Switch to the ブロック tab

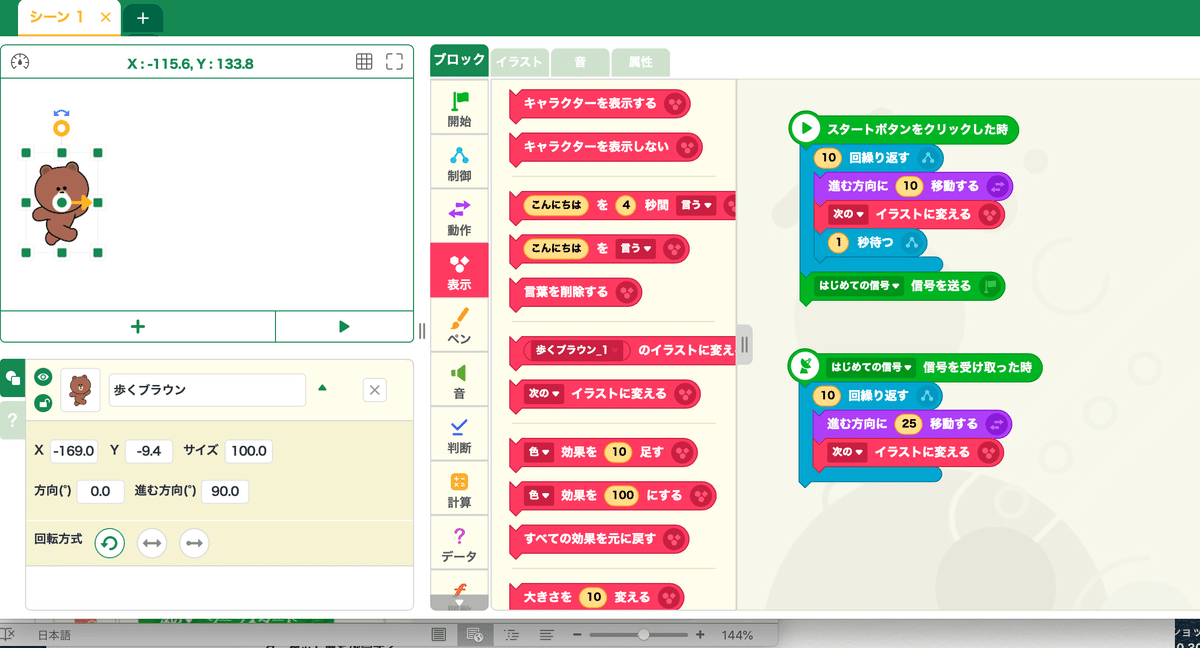tap(459, 60)
